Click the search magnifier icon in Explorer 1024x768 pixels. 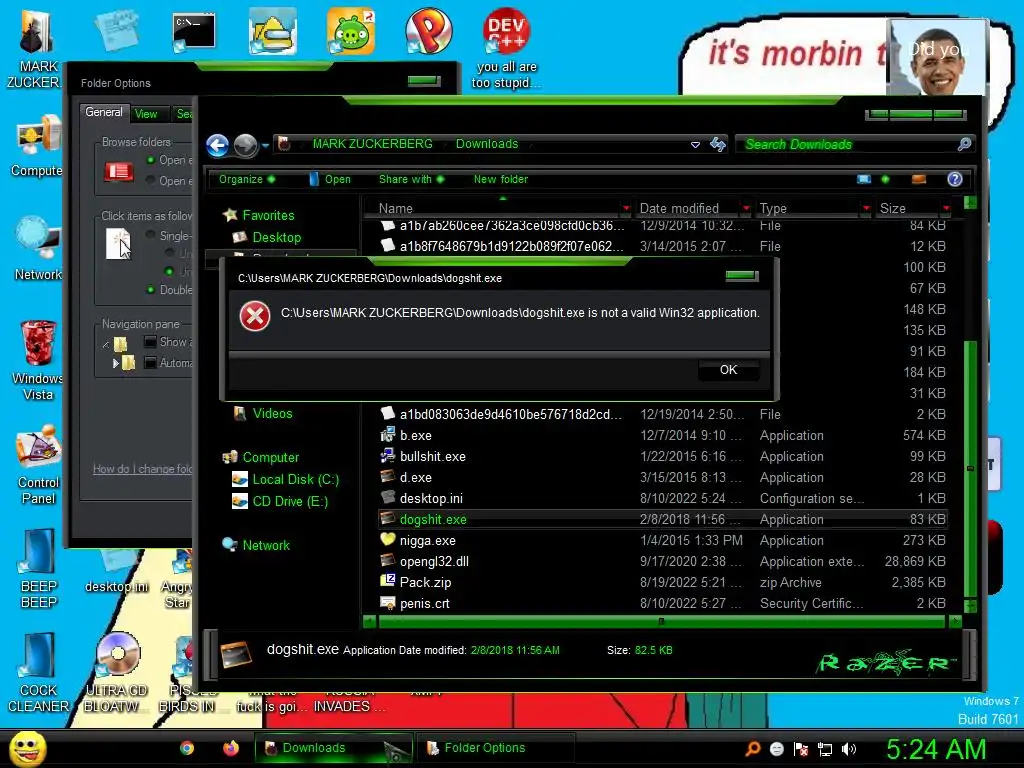point(964,144)
